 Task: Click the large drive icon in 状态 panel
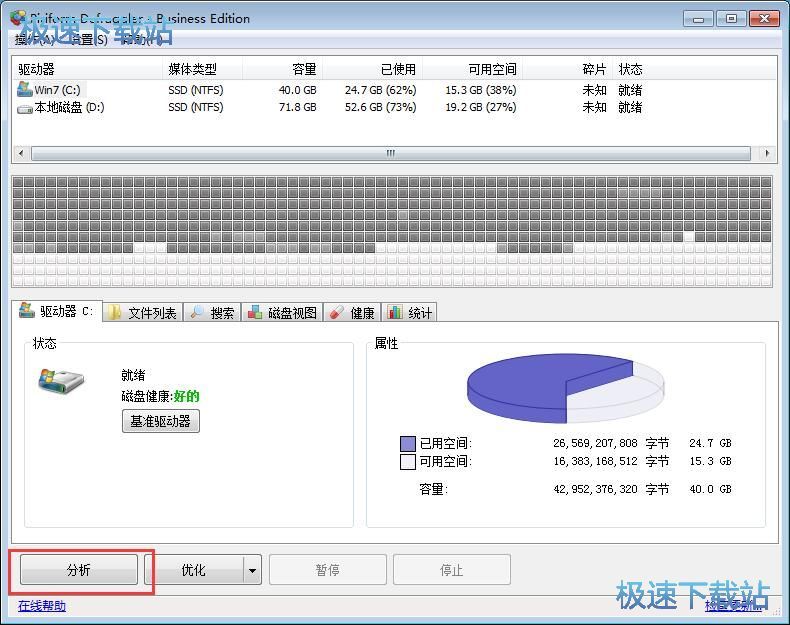click(x=60, y=381)
